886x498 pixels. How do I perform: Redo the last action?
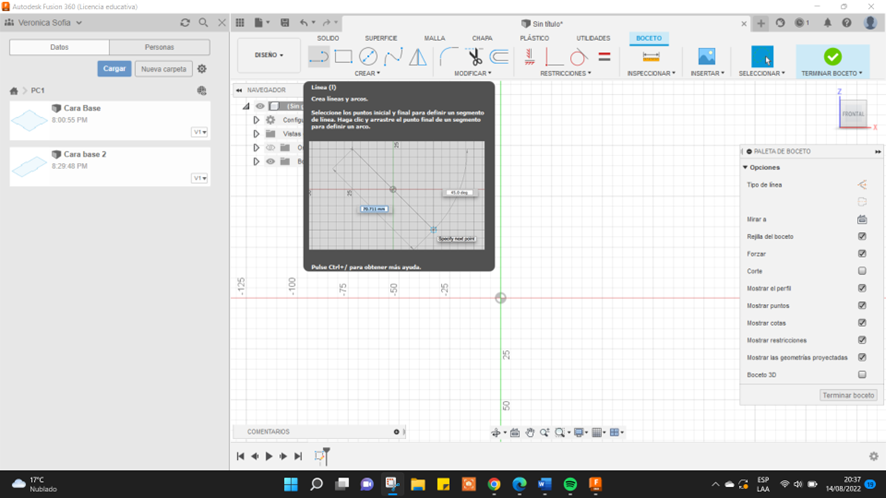[x=326, y=23]
